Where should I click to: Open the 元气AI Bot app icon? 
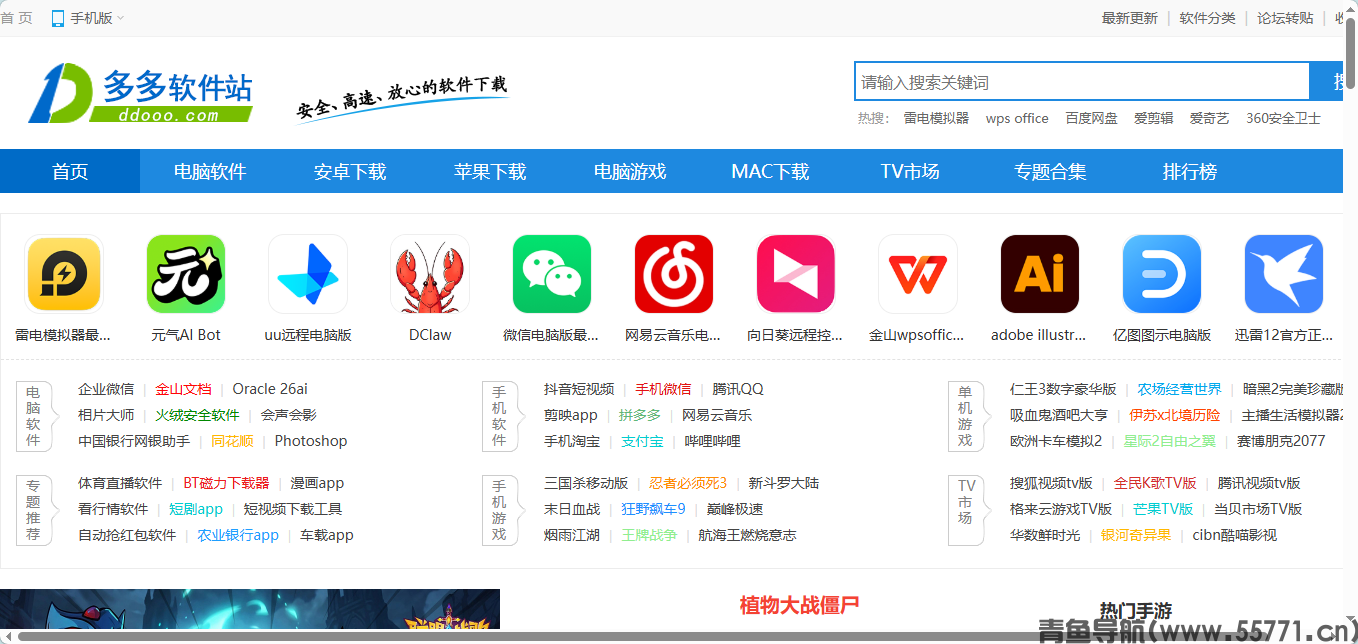click(x=186, y=274)
